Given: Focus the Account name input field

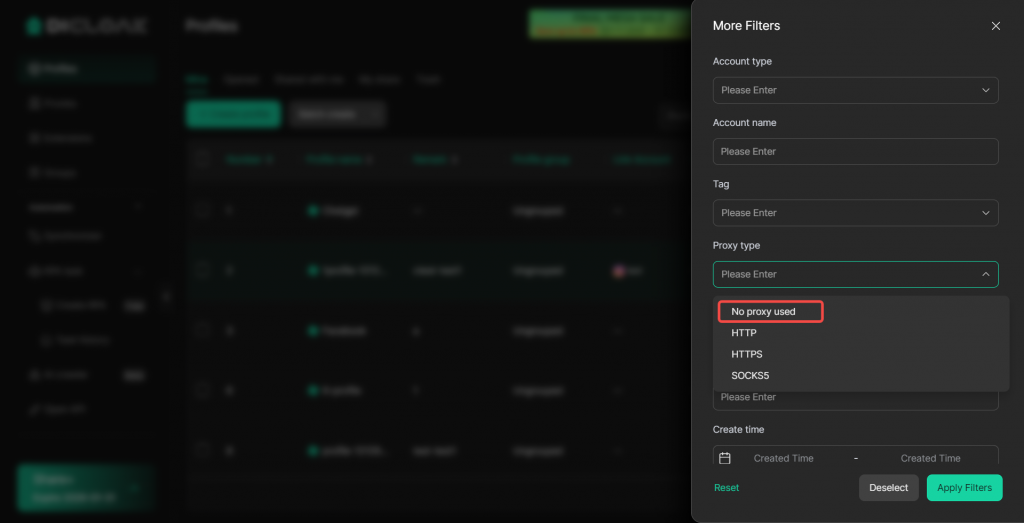Looking at the screenshot, I should click(x=855, y=151).
